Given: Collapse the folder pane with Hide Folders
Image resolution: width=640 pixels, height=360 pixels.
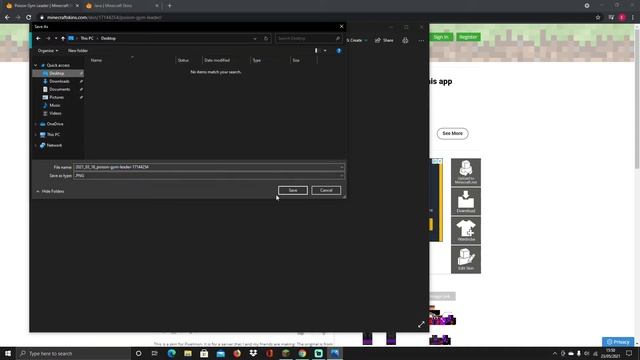Looking at the screenshot, I should tap(50, 191).
